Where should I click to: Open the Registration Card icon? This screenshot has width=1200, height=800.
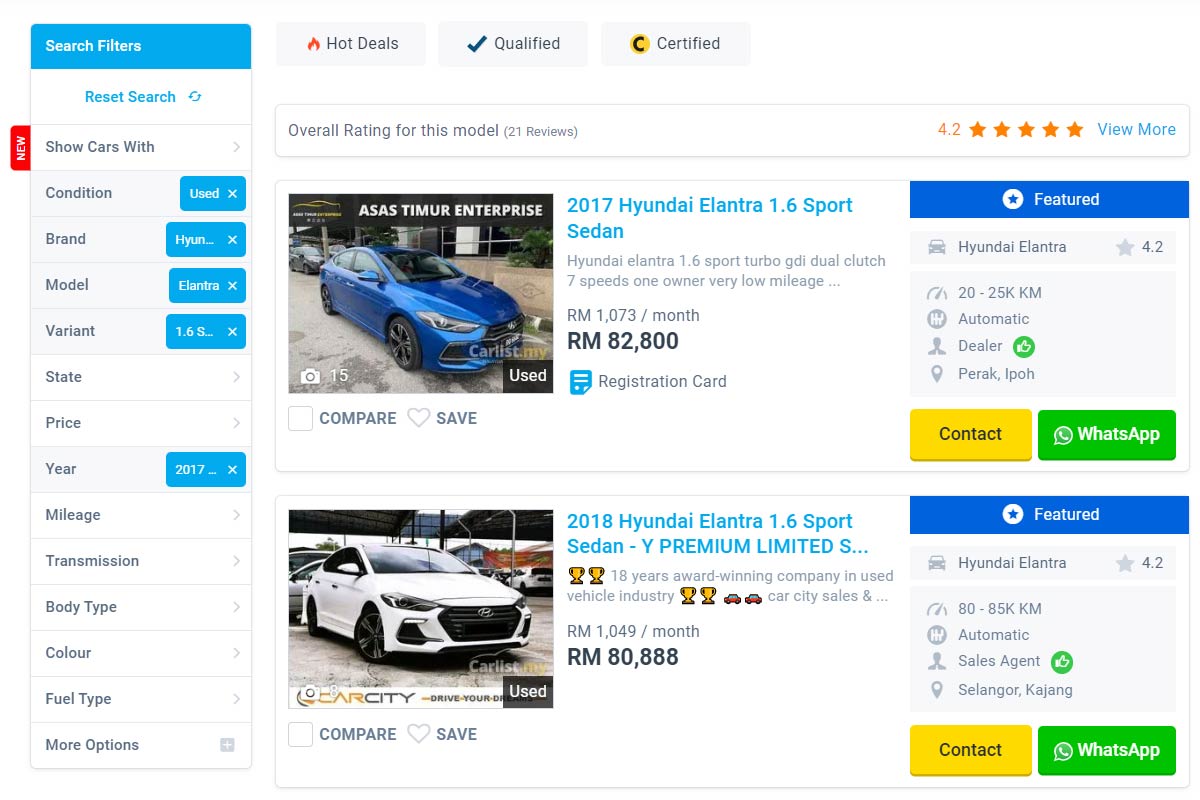(580, 382)
